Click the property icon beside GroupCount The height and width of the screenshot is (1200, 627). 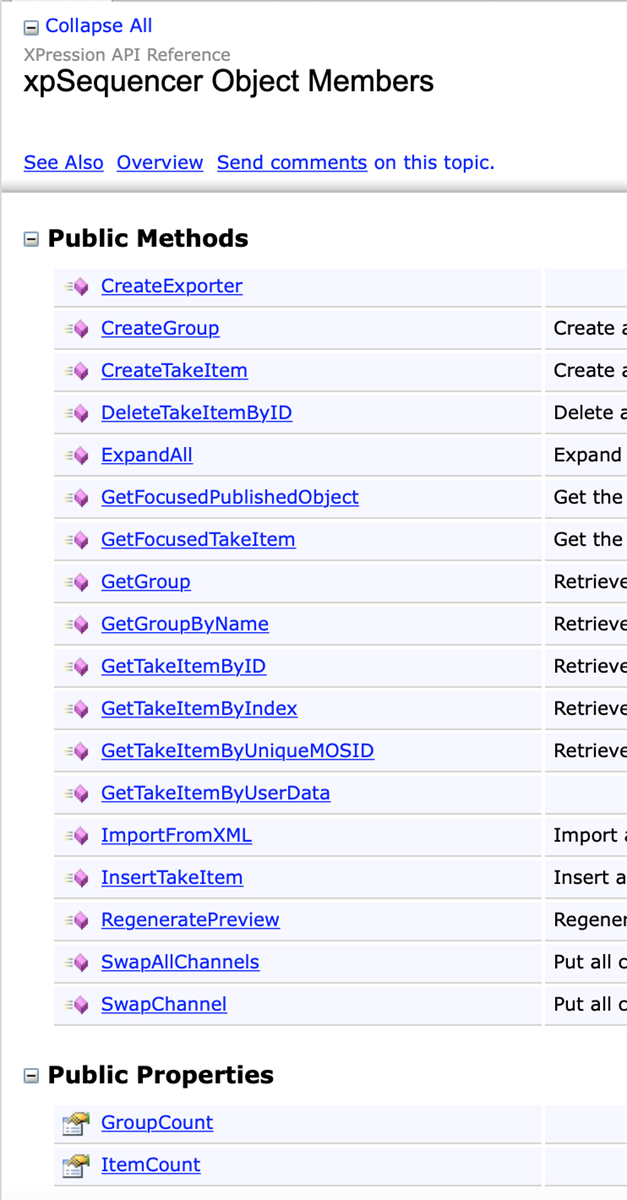[x=76, y=1124]
